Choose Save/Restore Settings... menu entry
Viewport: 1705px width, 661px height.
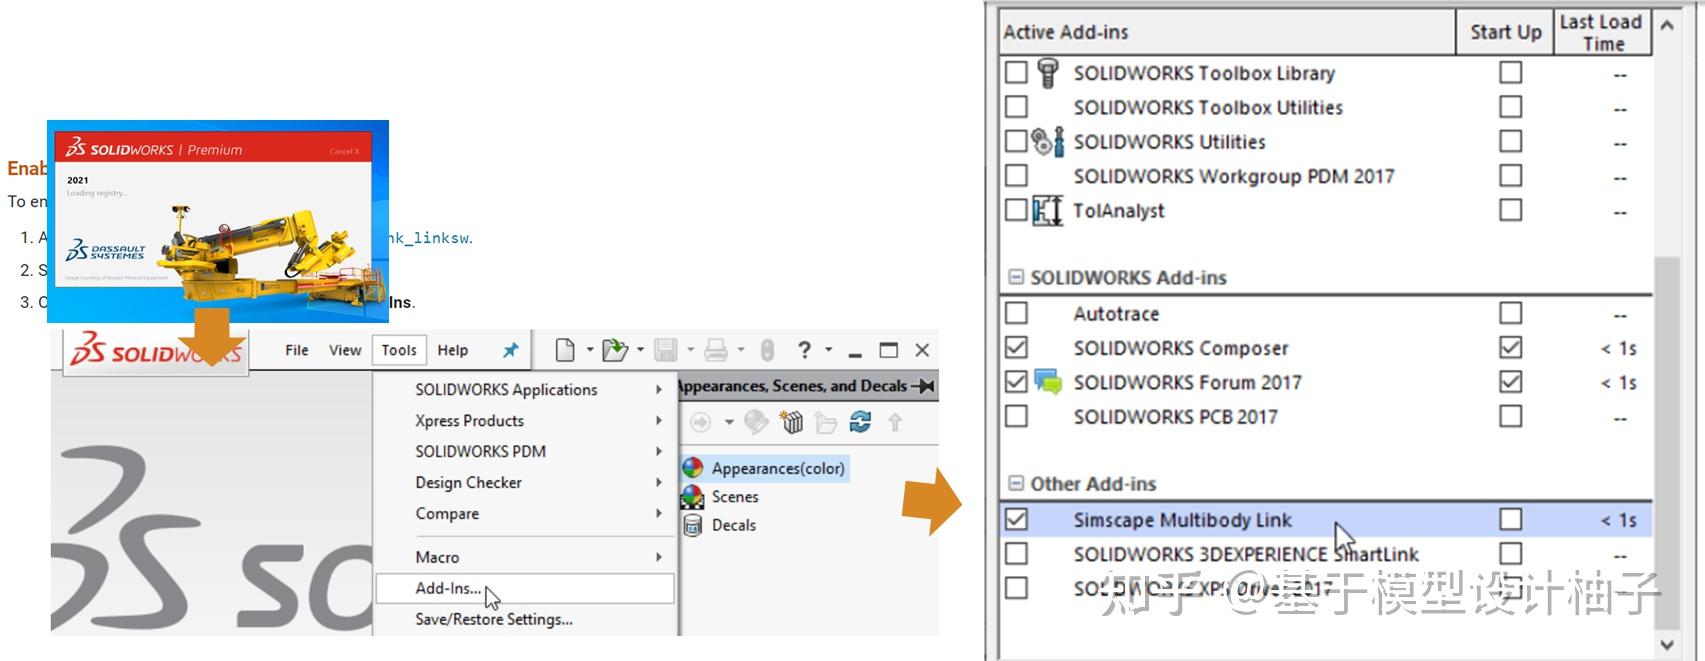(x=524, y=619)
